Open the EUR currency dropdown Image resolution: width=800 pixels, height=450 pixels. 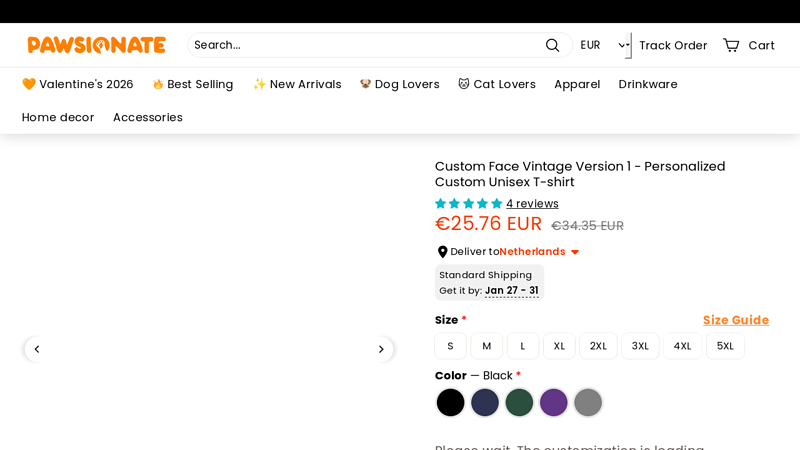click(603, 45)
